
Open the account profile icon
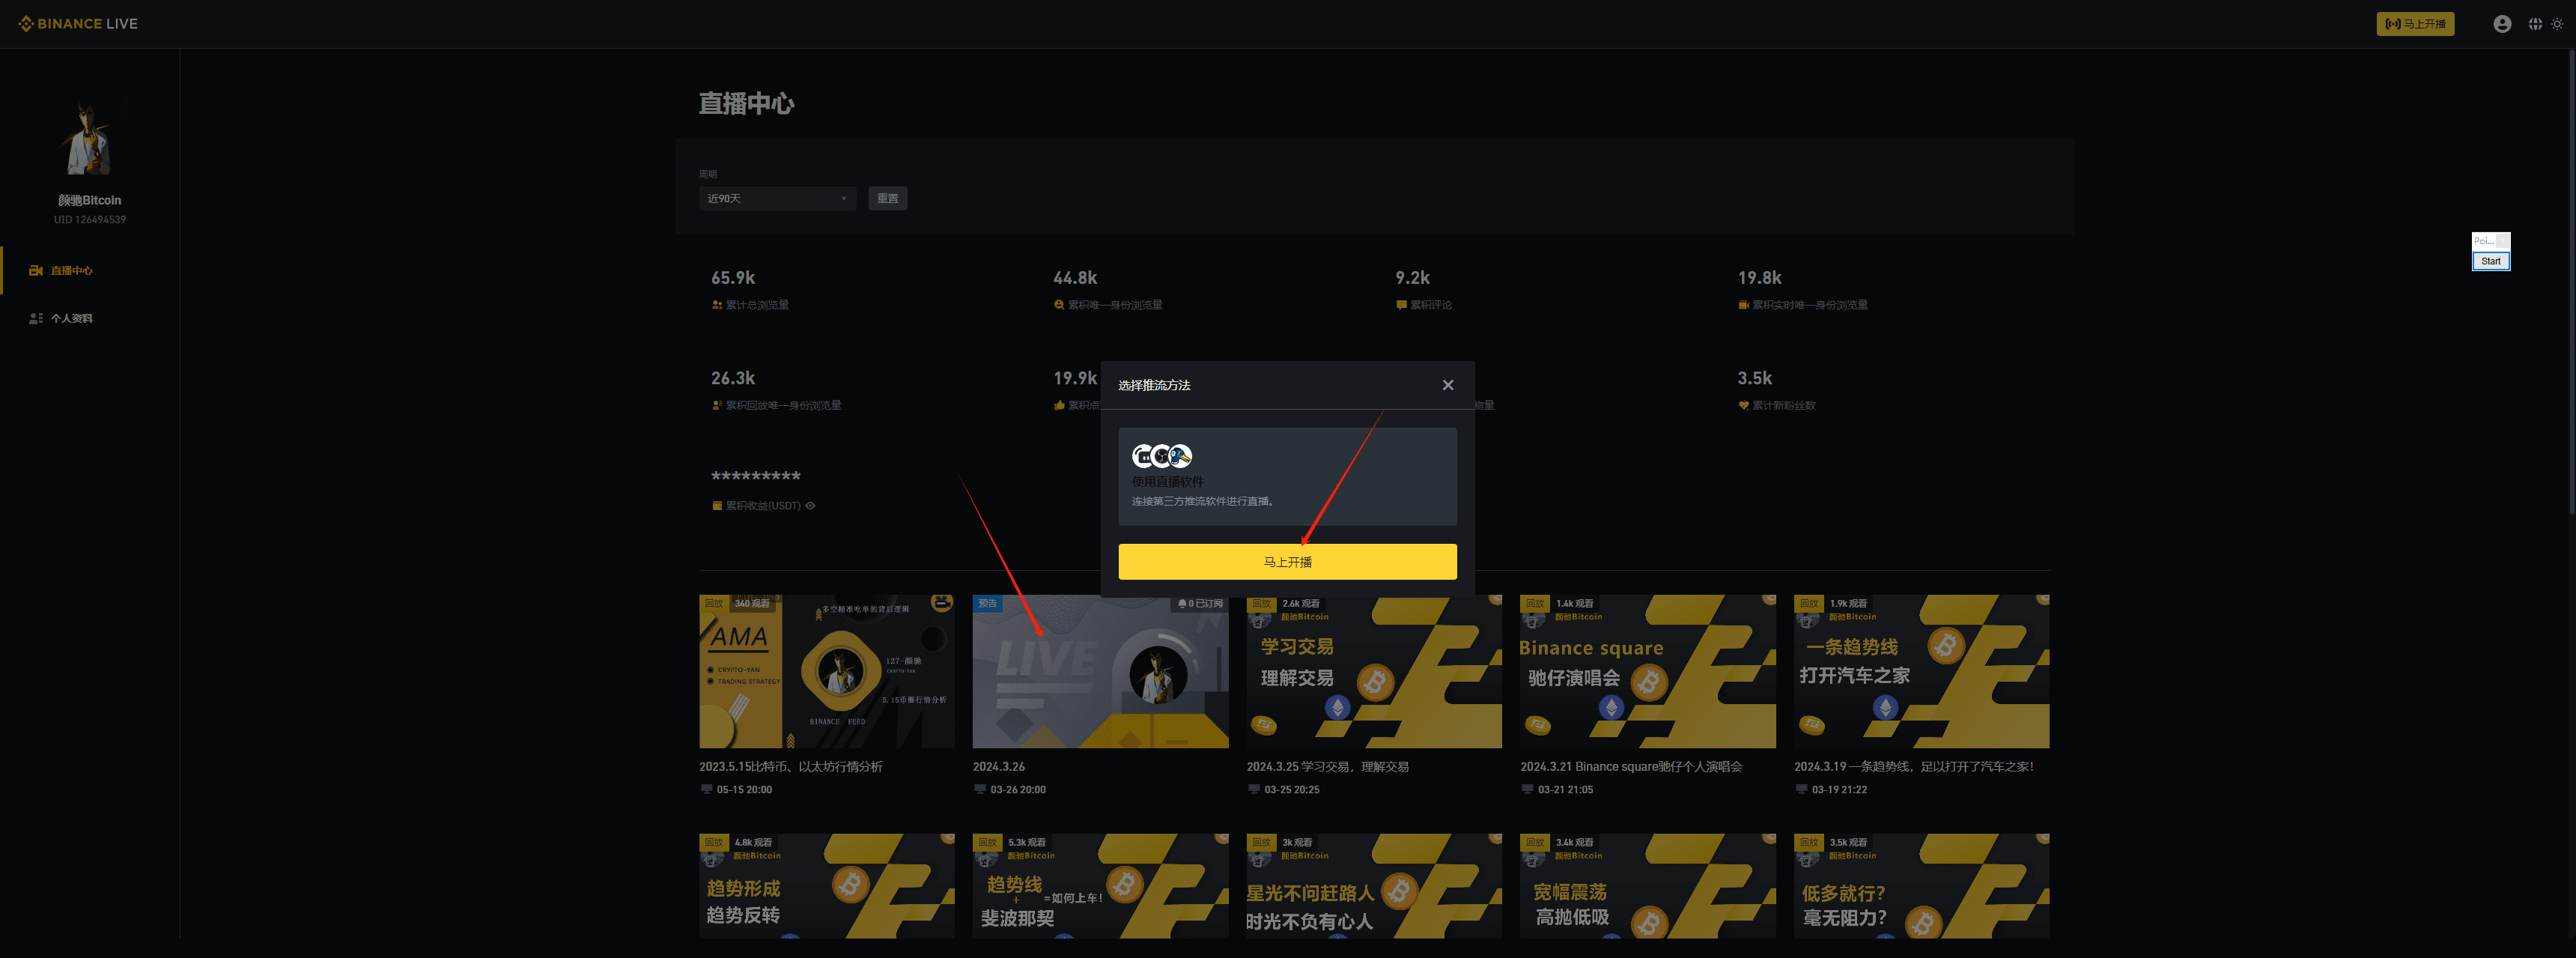(2501, 24)
